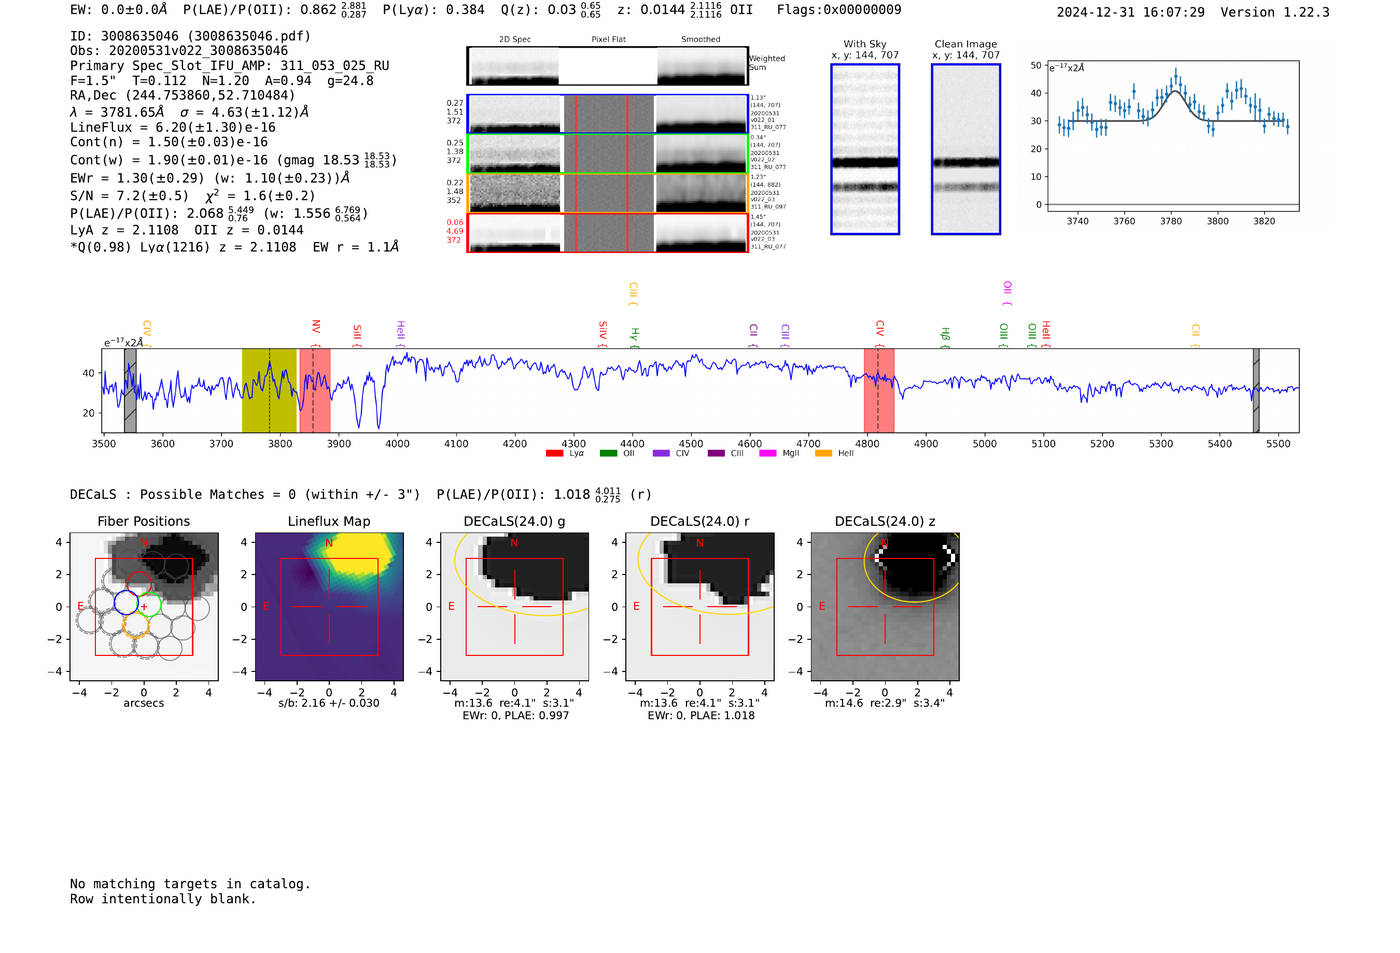
Task: Select the Cont(n) = 1.50(±0.03)e-16 line
Action: [169, 142]
